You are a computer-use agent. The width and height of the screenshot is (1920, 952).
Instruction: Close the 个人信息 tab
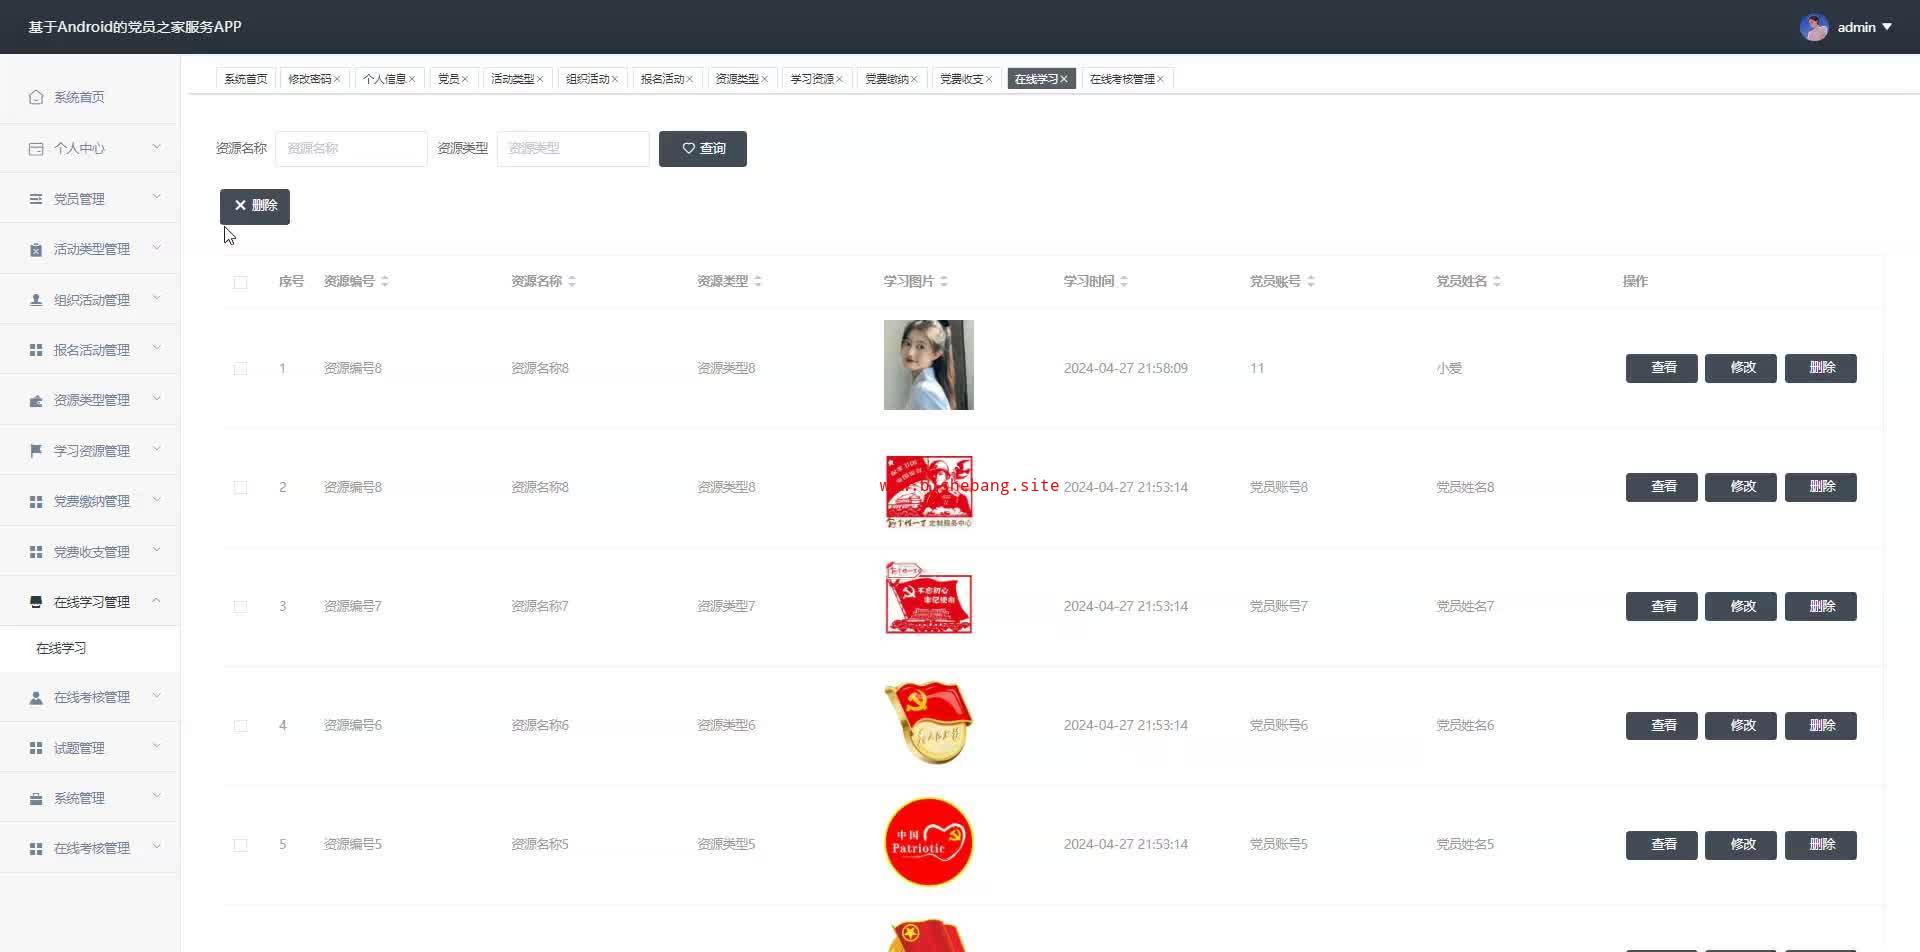412,79
